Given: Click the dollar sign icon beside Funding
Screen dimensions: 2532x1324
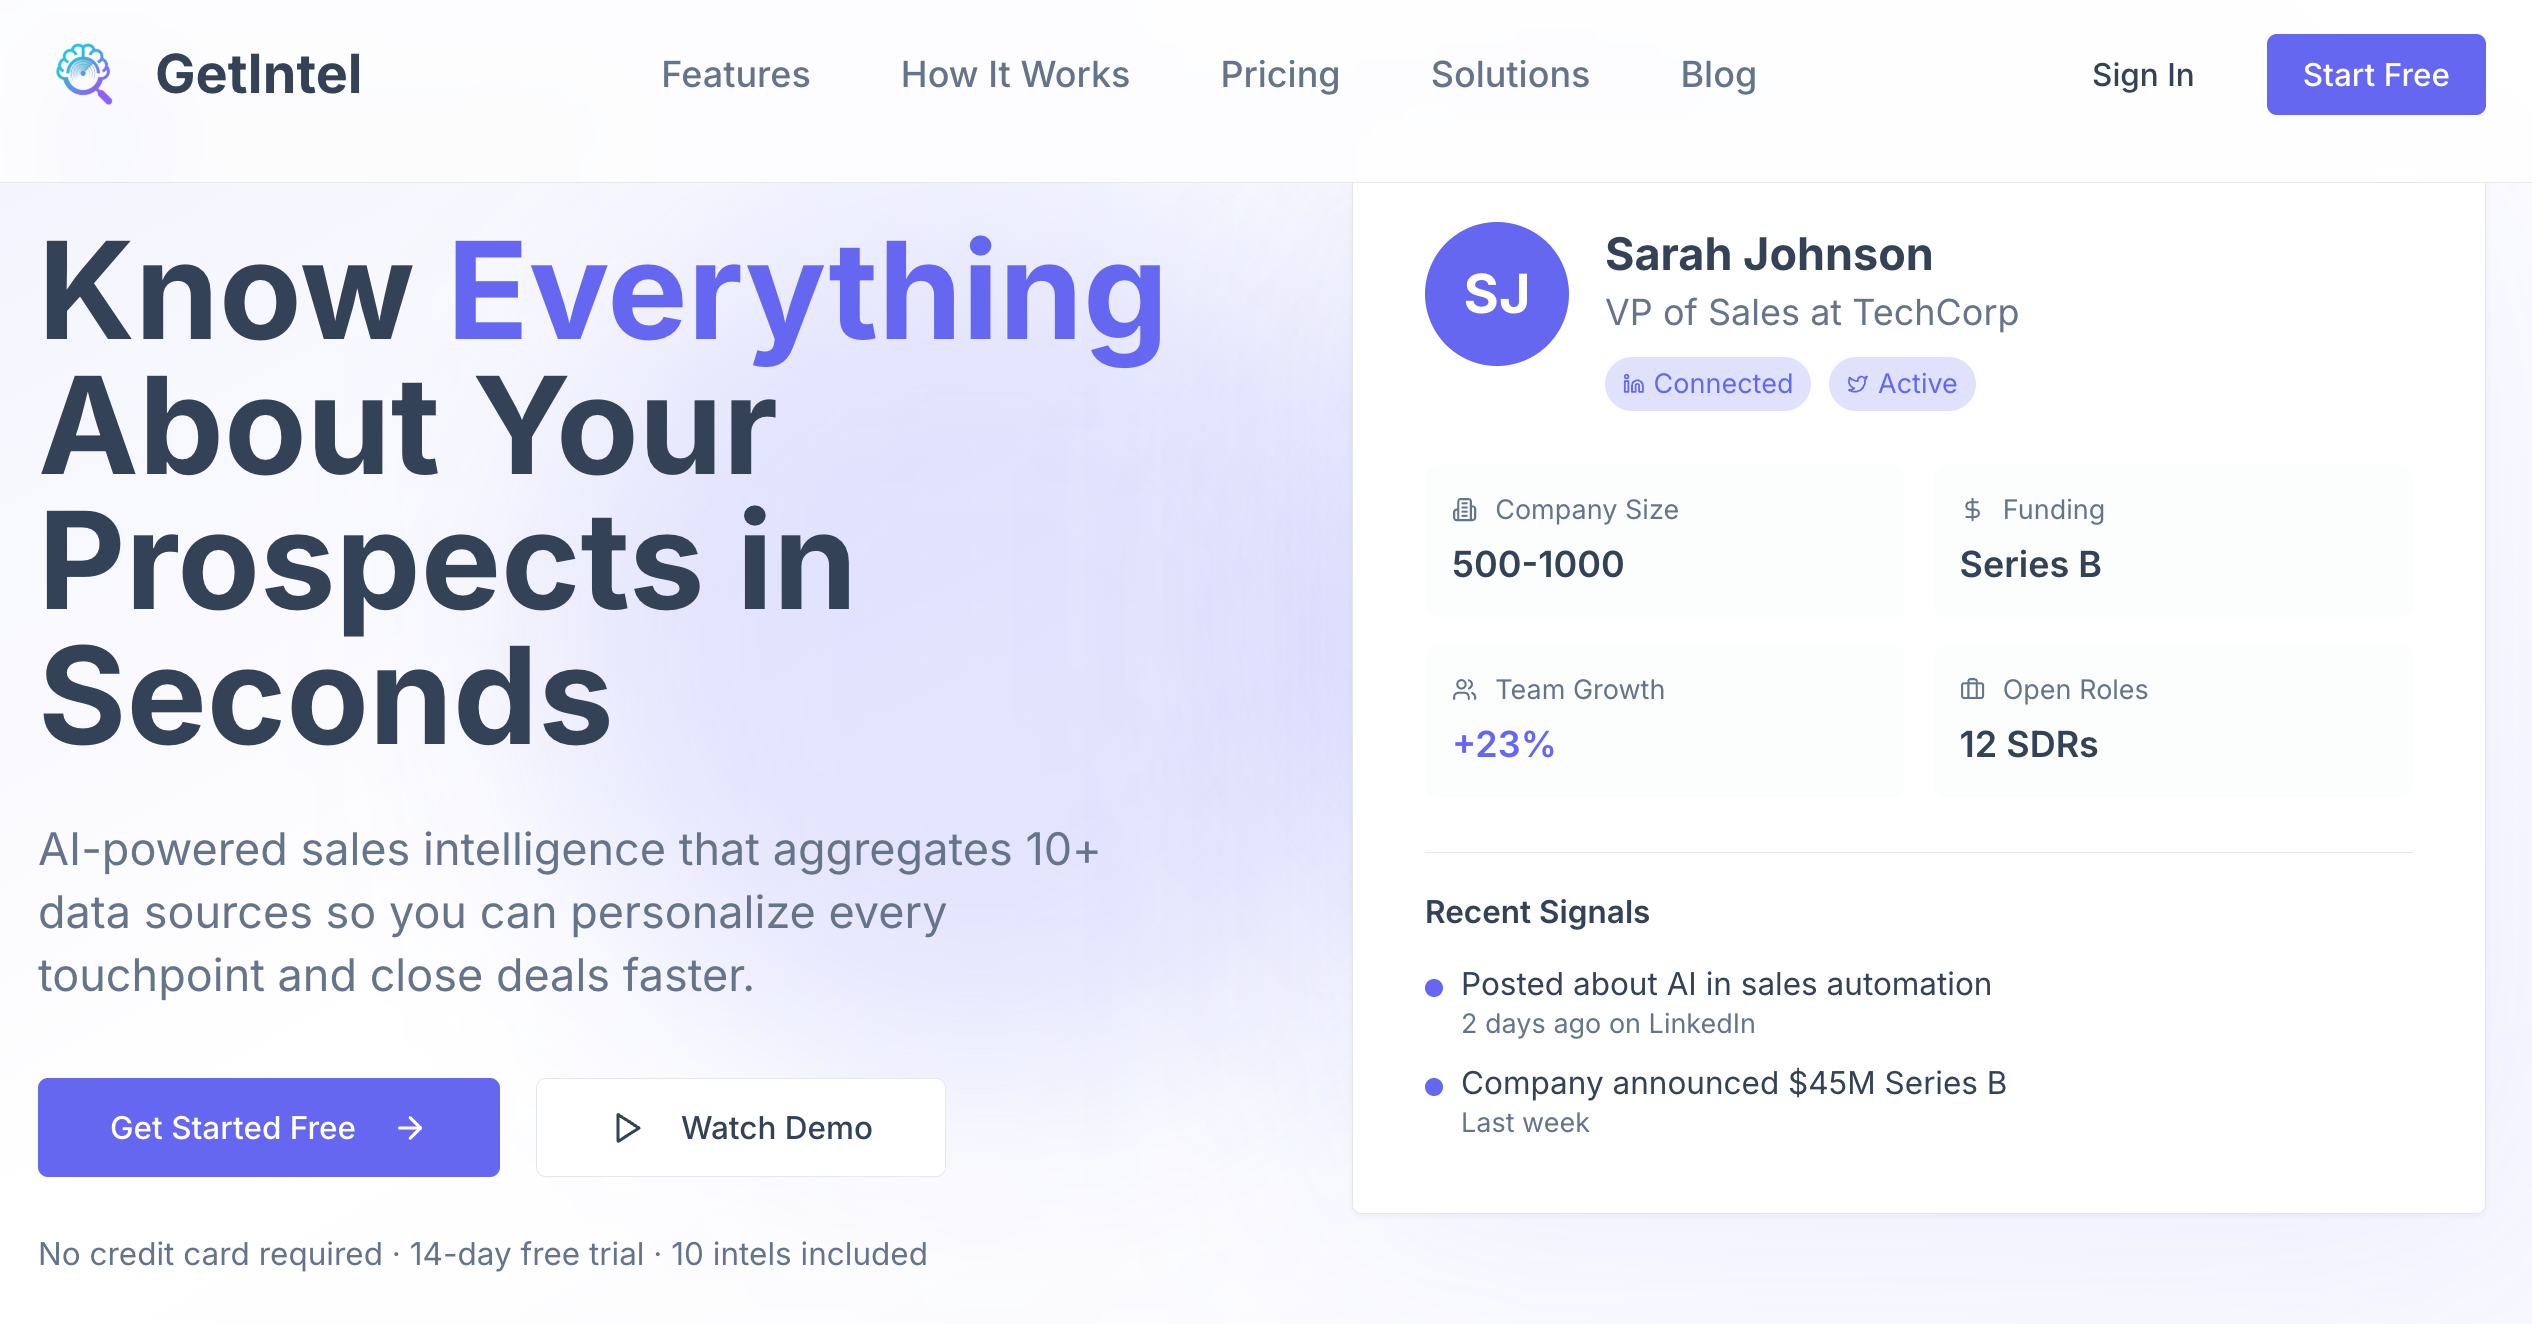Looking at the screenshot, I should click(1972, 510).
